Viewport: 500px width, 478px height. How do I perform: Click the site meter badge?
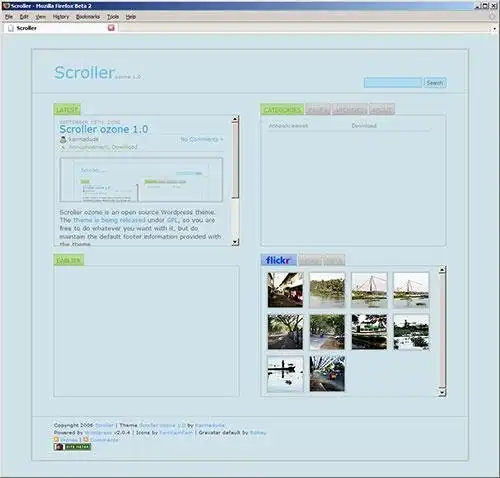coord(72,447)
